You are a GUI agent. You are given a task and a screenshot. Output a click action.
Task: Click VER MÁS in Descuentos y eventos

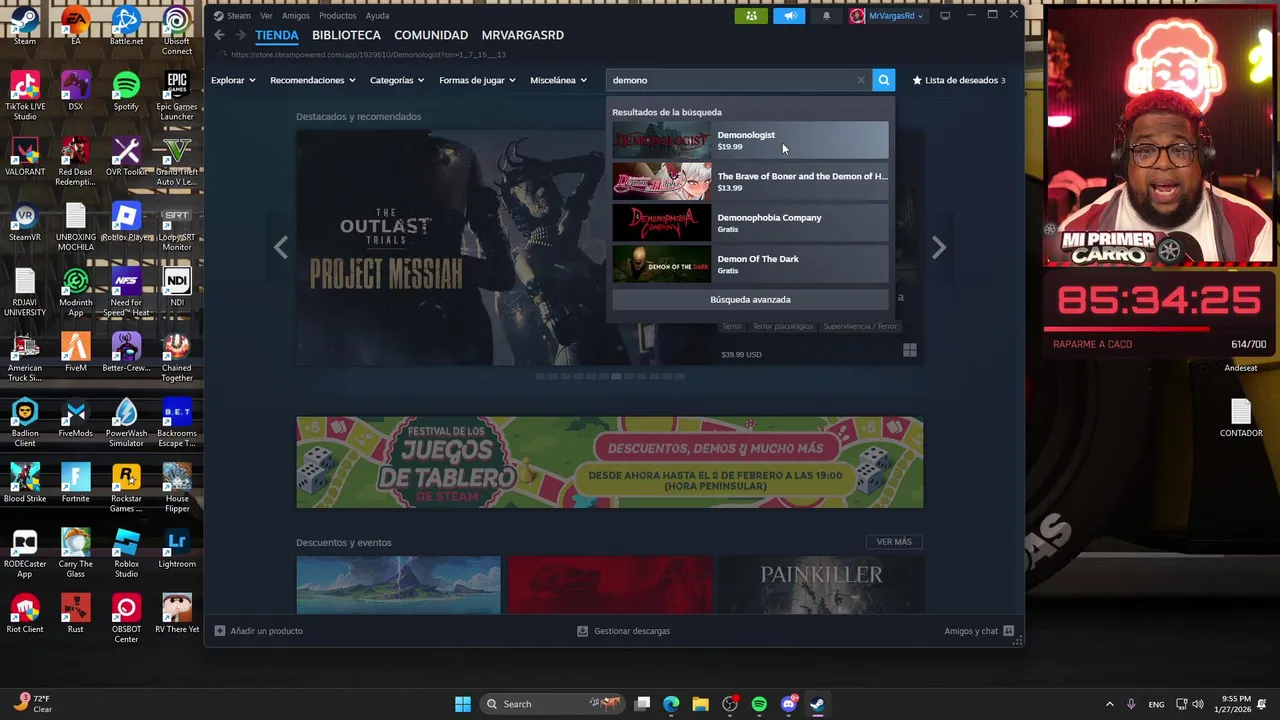tap(894, 542)
